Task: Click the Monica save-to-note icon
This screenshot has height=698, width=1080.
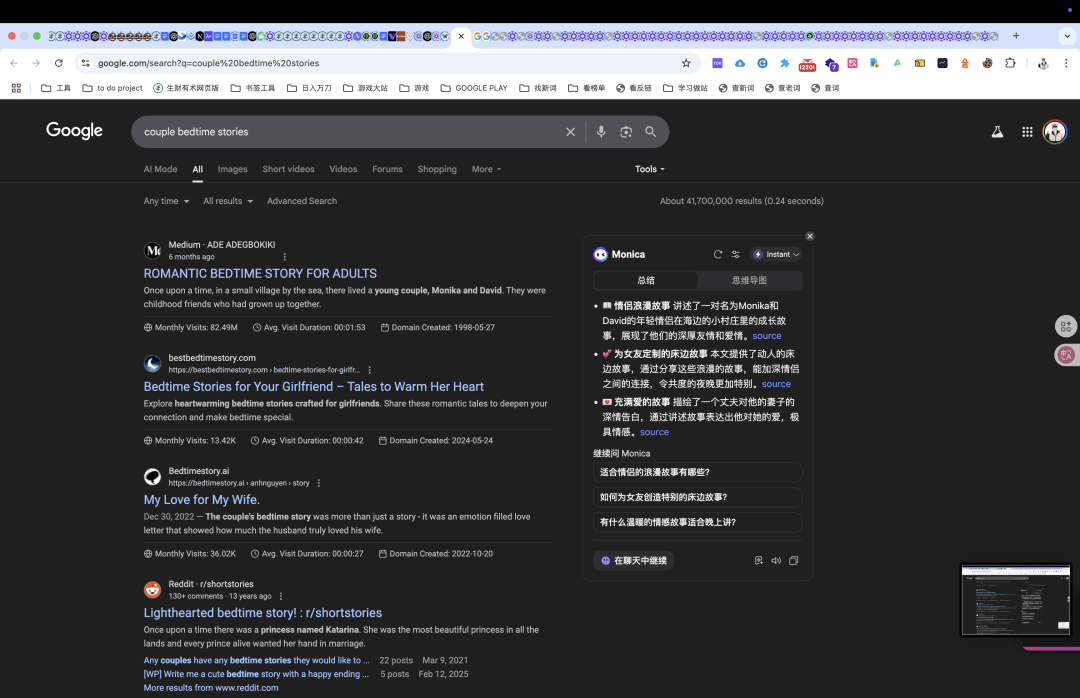Action: [x=758, y=560]
